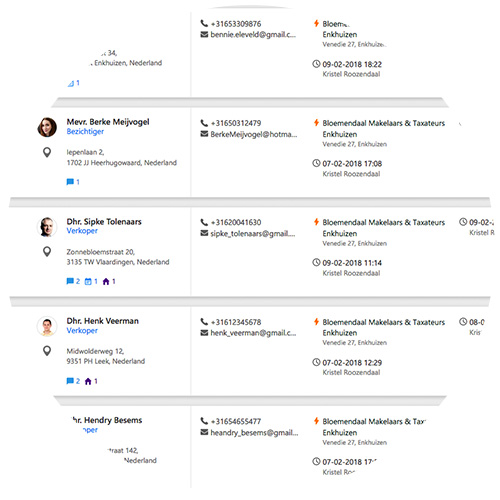Open Sipke Tolenaars' chat messages icon
Viewport: 500px width, 500px height.
pyautogui.click(x=70, y=281)
